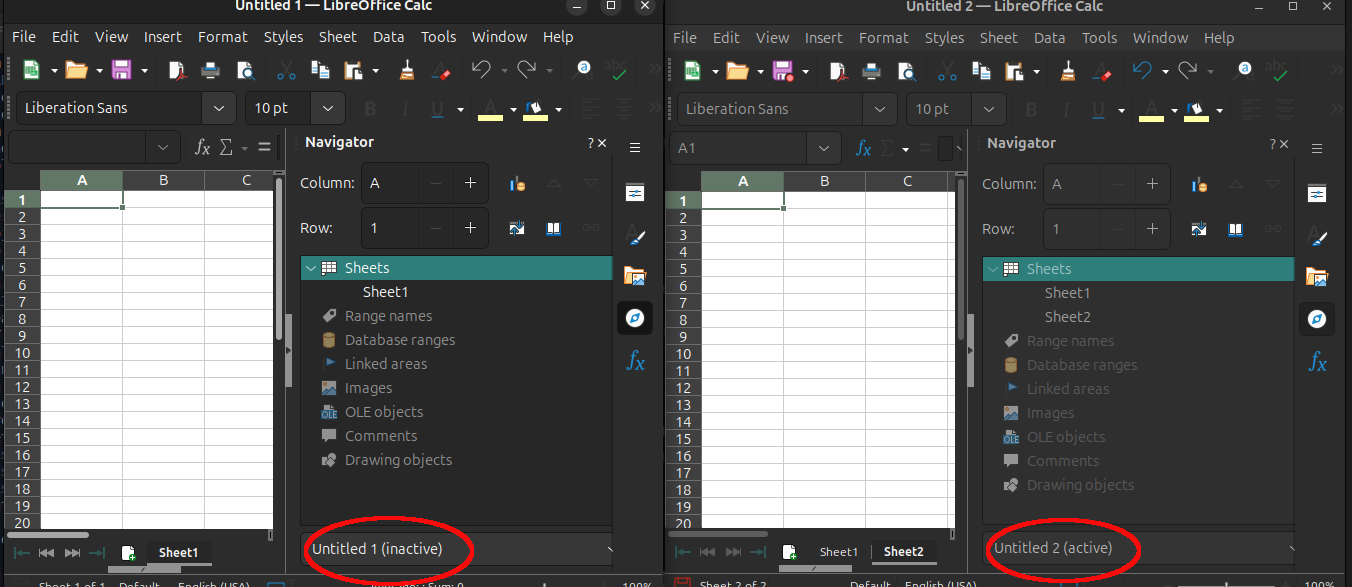Open the font size dropdown in Untitled 1
The image size is (1352, 587).
[327, 108]
